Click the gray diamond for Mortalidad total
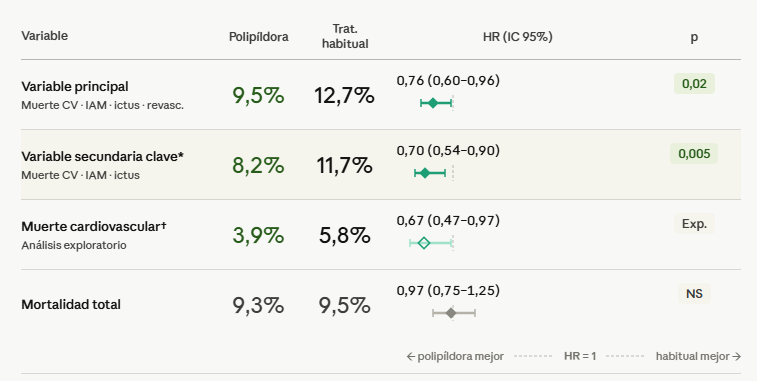This screenshot has width=757, height=381. click(451, 313)
